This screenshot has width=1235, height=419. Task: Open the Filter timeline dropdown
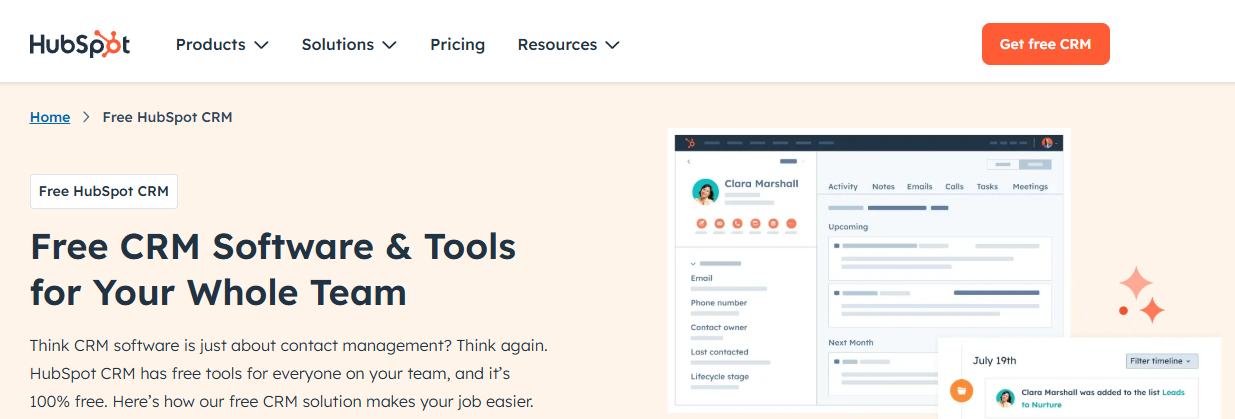1162,361
